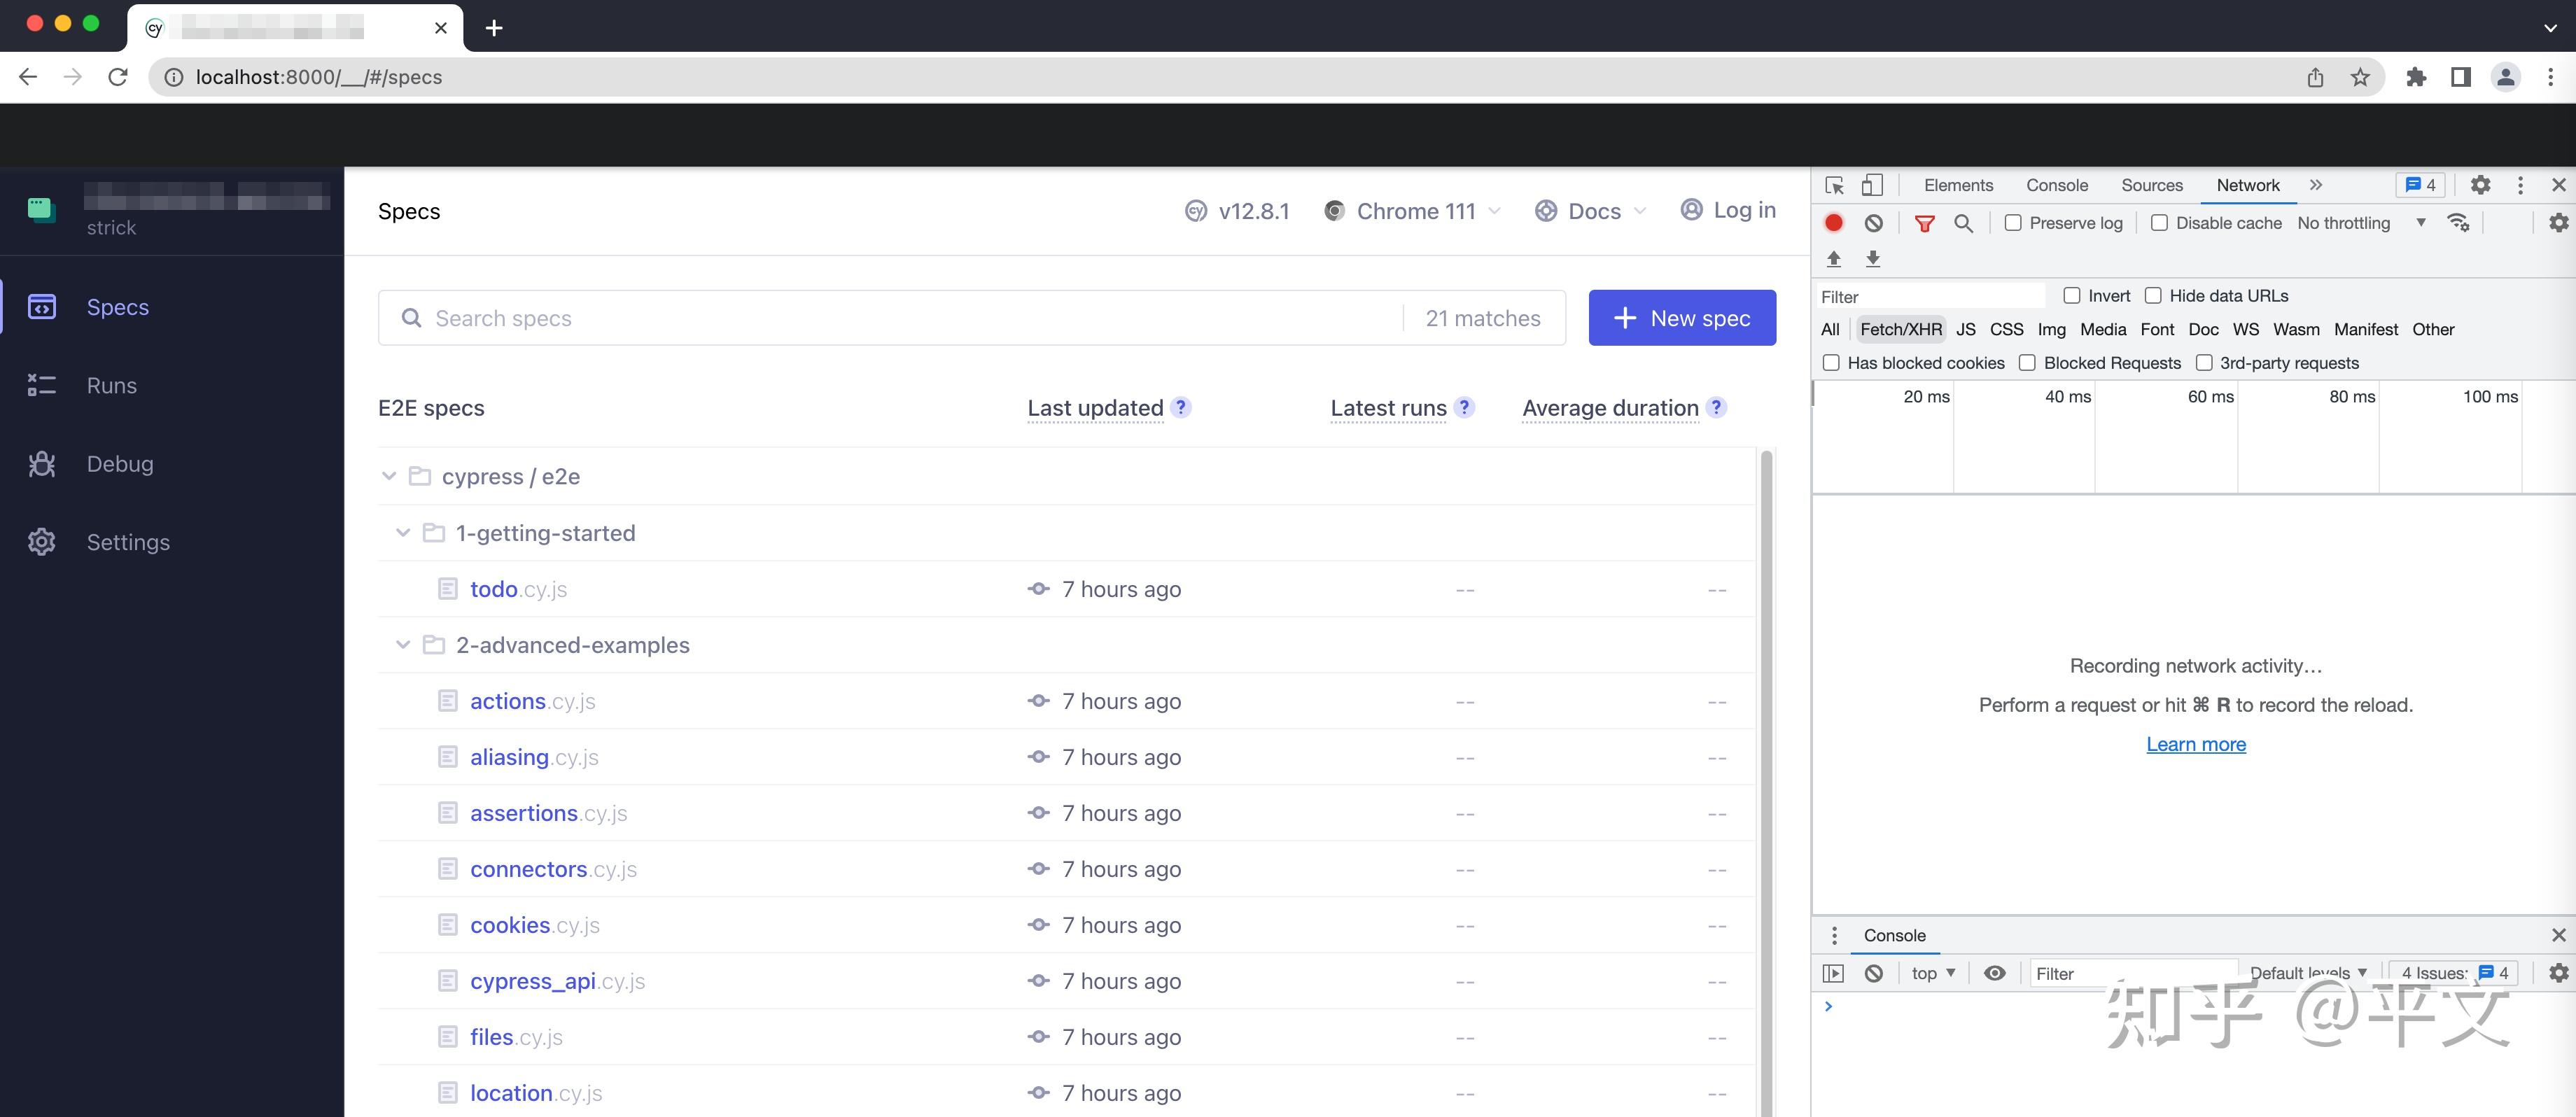Screen dimensions: 2576x1117
Task: Open the Learn more link
Action: point(2195,744)
